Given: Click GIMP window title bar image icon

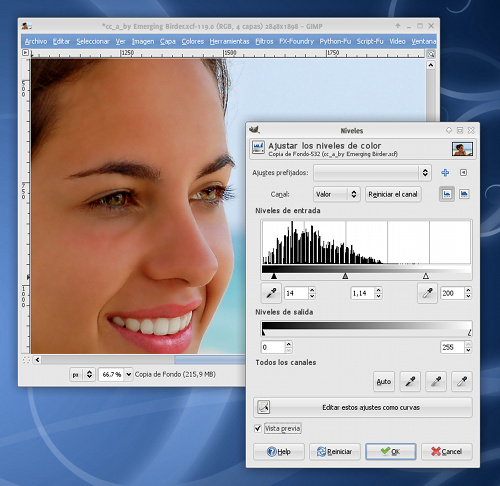Looking at the screenshot, I should click(x=26, y=26).
